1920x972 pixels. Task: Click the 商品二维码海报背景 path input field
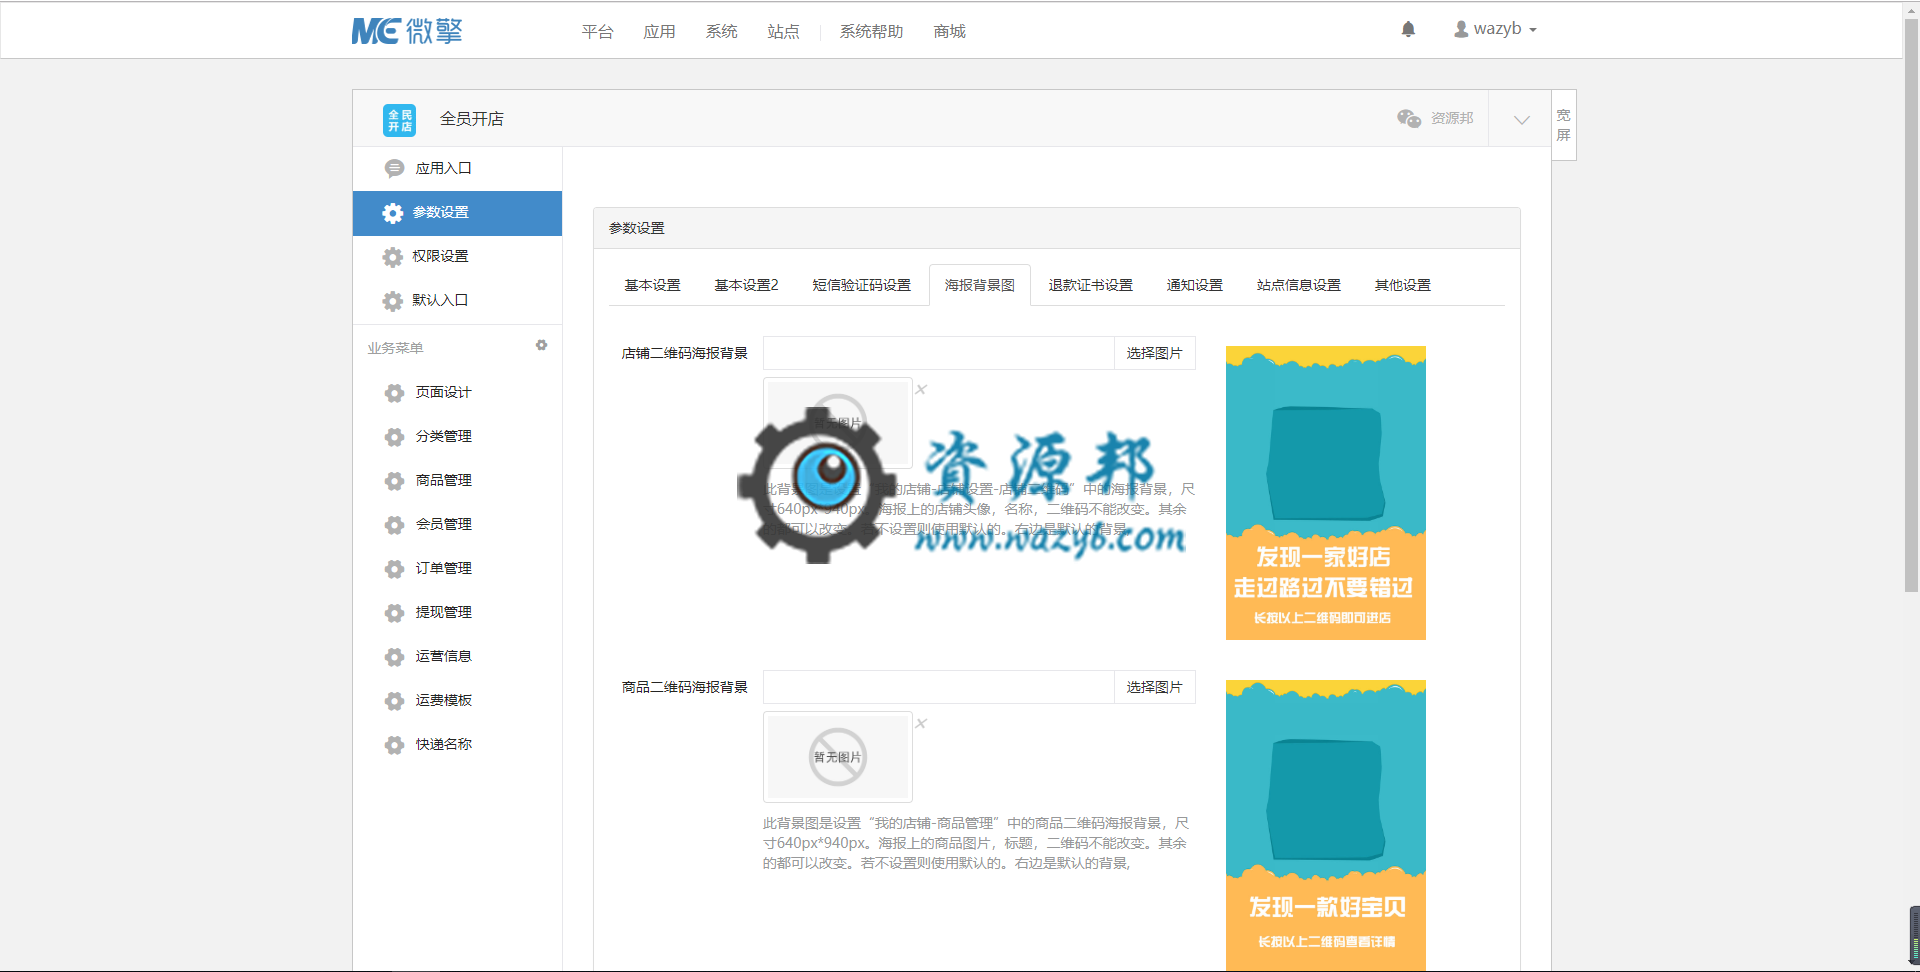click(939, 687)
